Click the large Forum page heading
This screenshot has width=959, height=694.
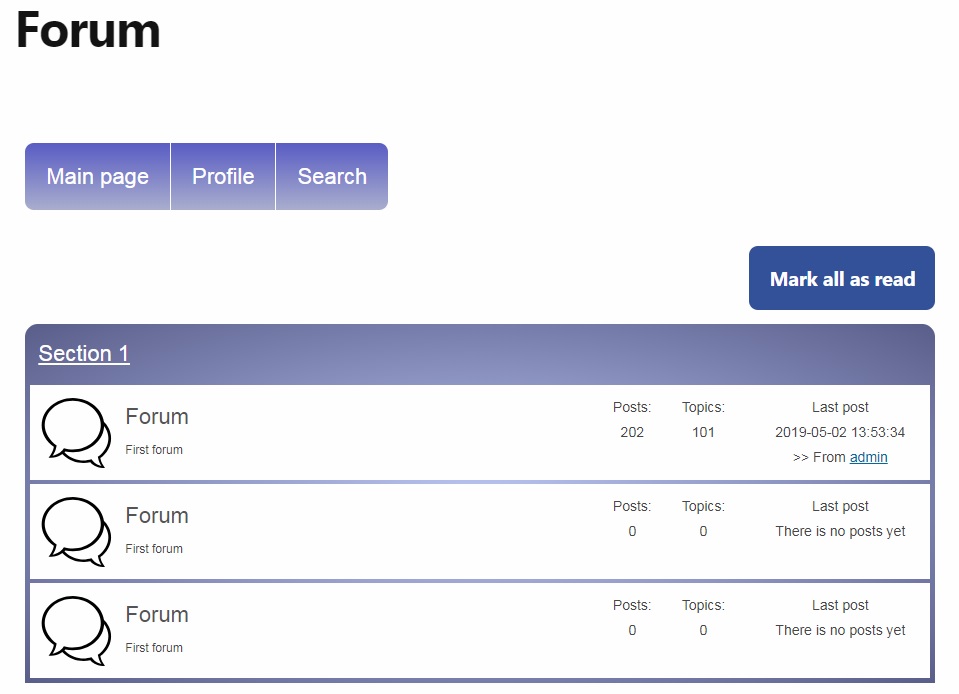click(88, 30)
